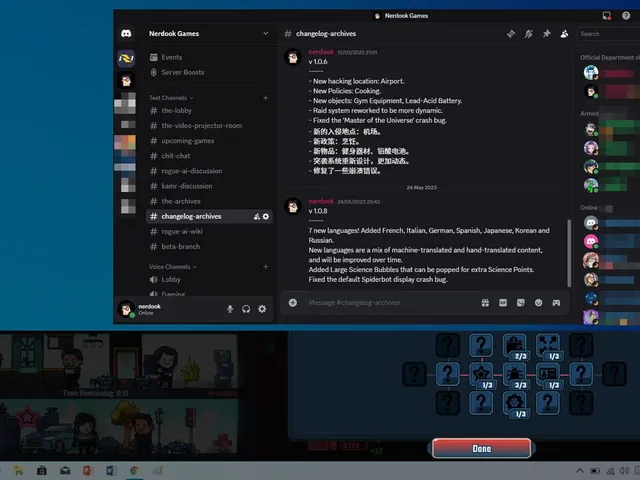Select the gear node showing 1/3
This screenshot has height=480, width=640.
pyautogui.click(x=514, y=403)
